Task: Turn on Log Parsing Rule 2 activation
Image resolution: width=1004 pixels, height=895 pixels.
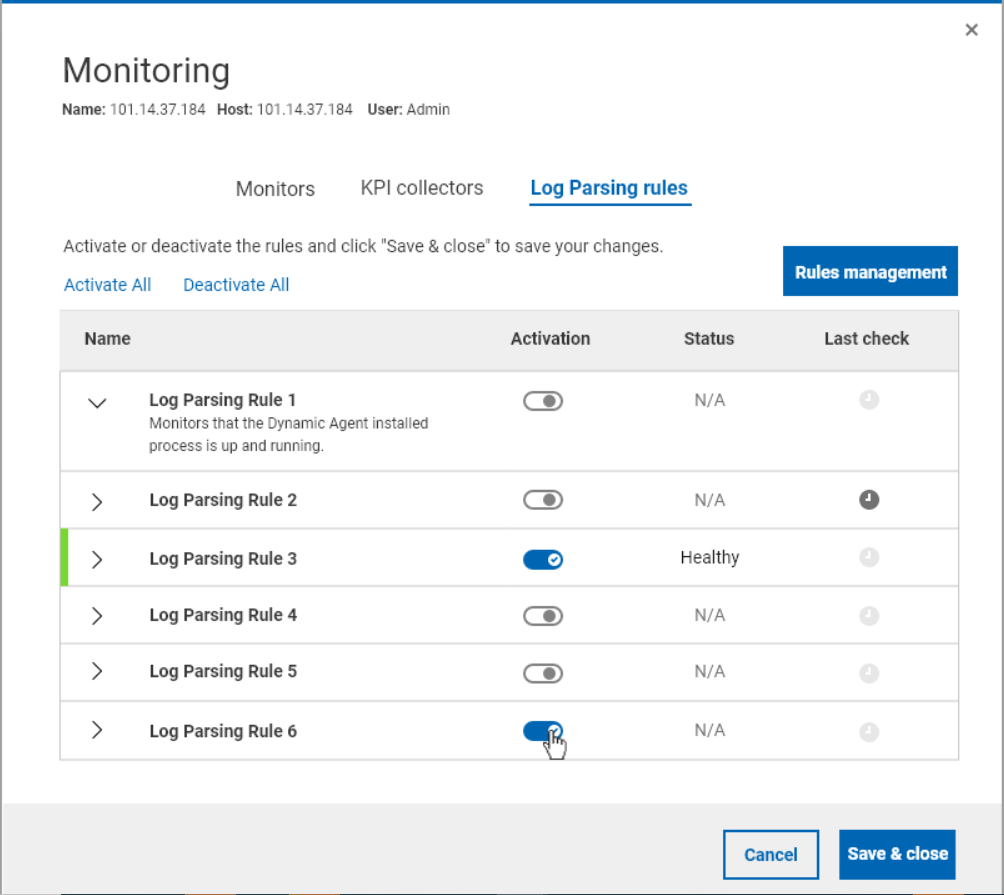Action: (543, 500)
